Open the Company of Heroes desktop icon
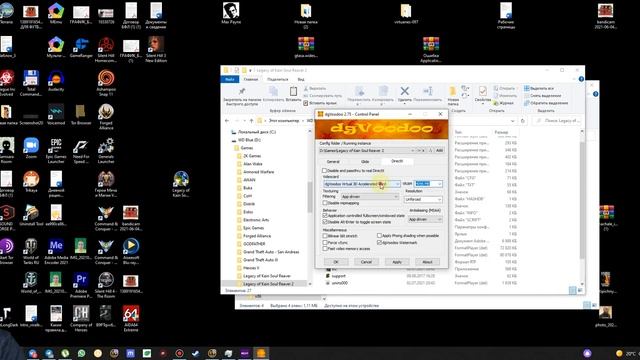640x360 pixels. coord(81,318)
